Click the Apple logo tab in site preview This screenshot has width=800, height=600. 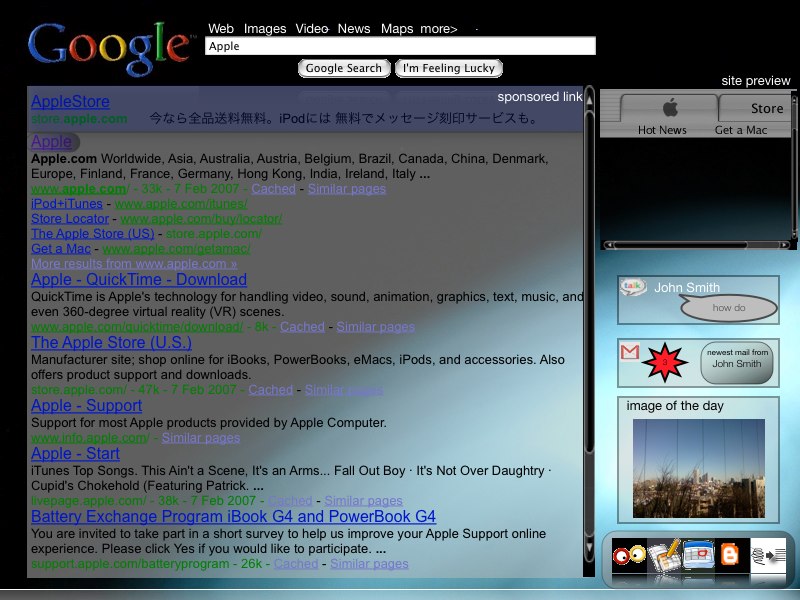click(x=670, y=108)
